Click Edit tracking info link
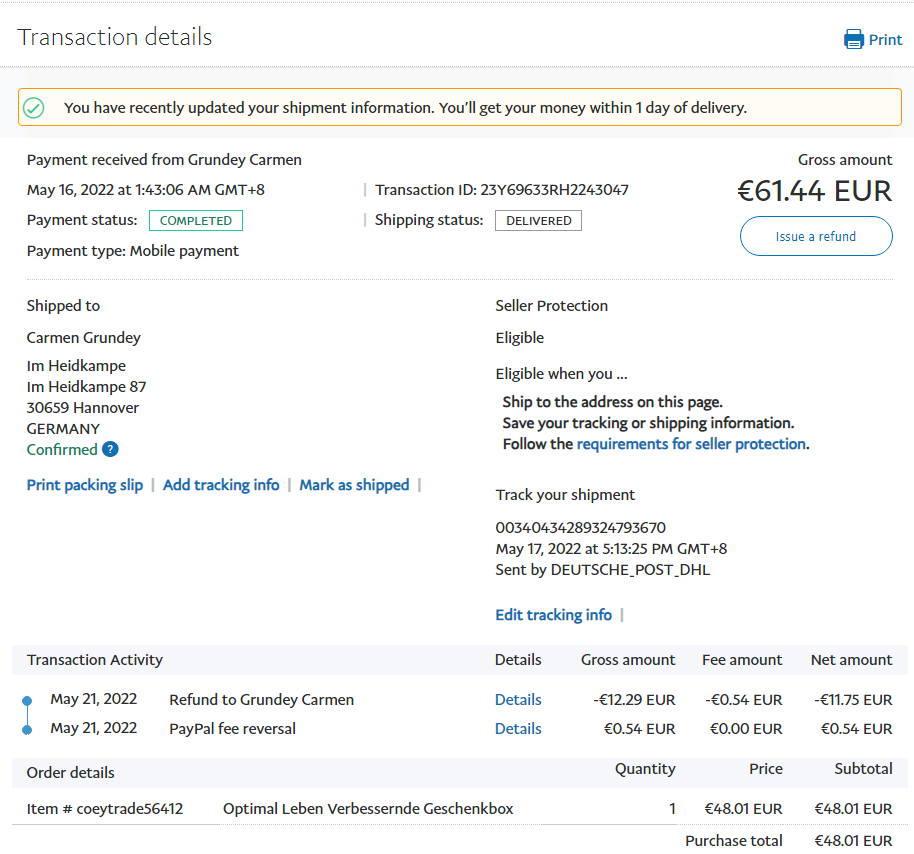The width and height of the screenshot is (914, 854). 553,615
